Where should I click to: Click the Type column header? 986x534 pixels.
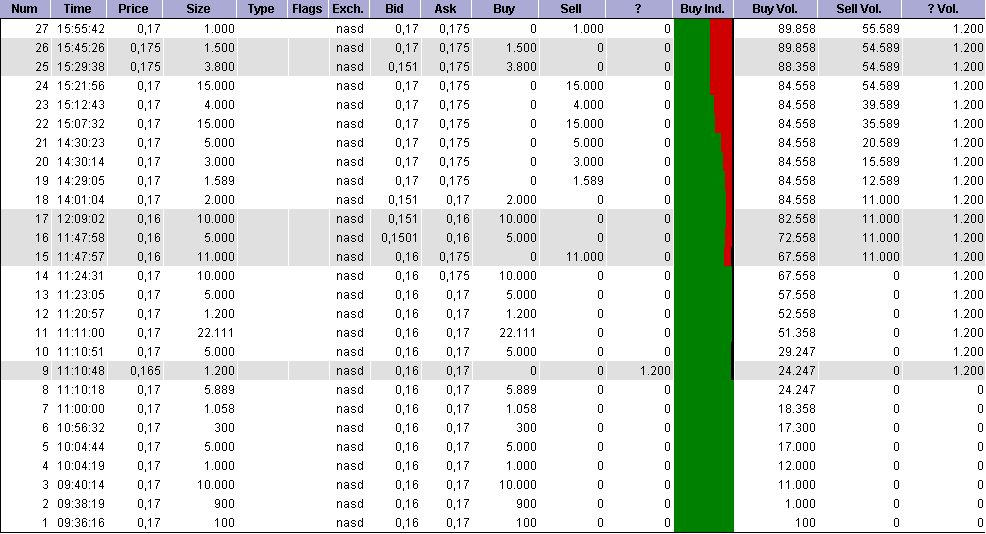[261, 9]
